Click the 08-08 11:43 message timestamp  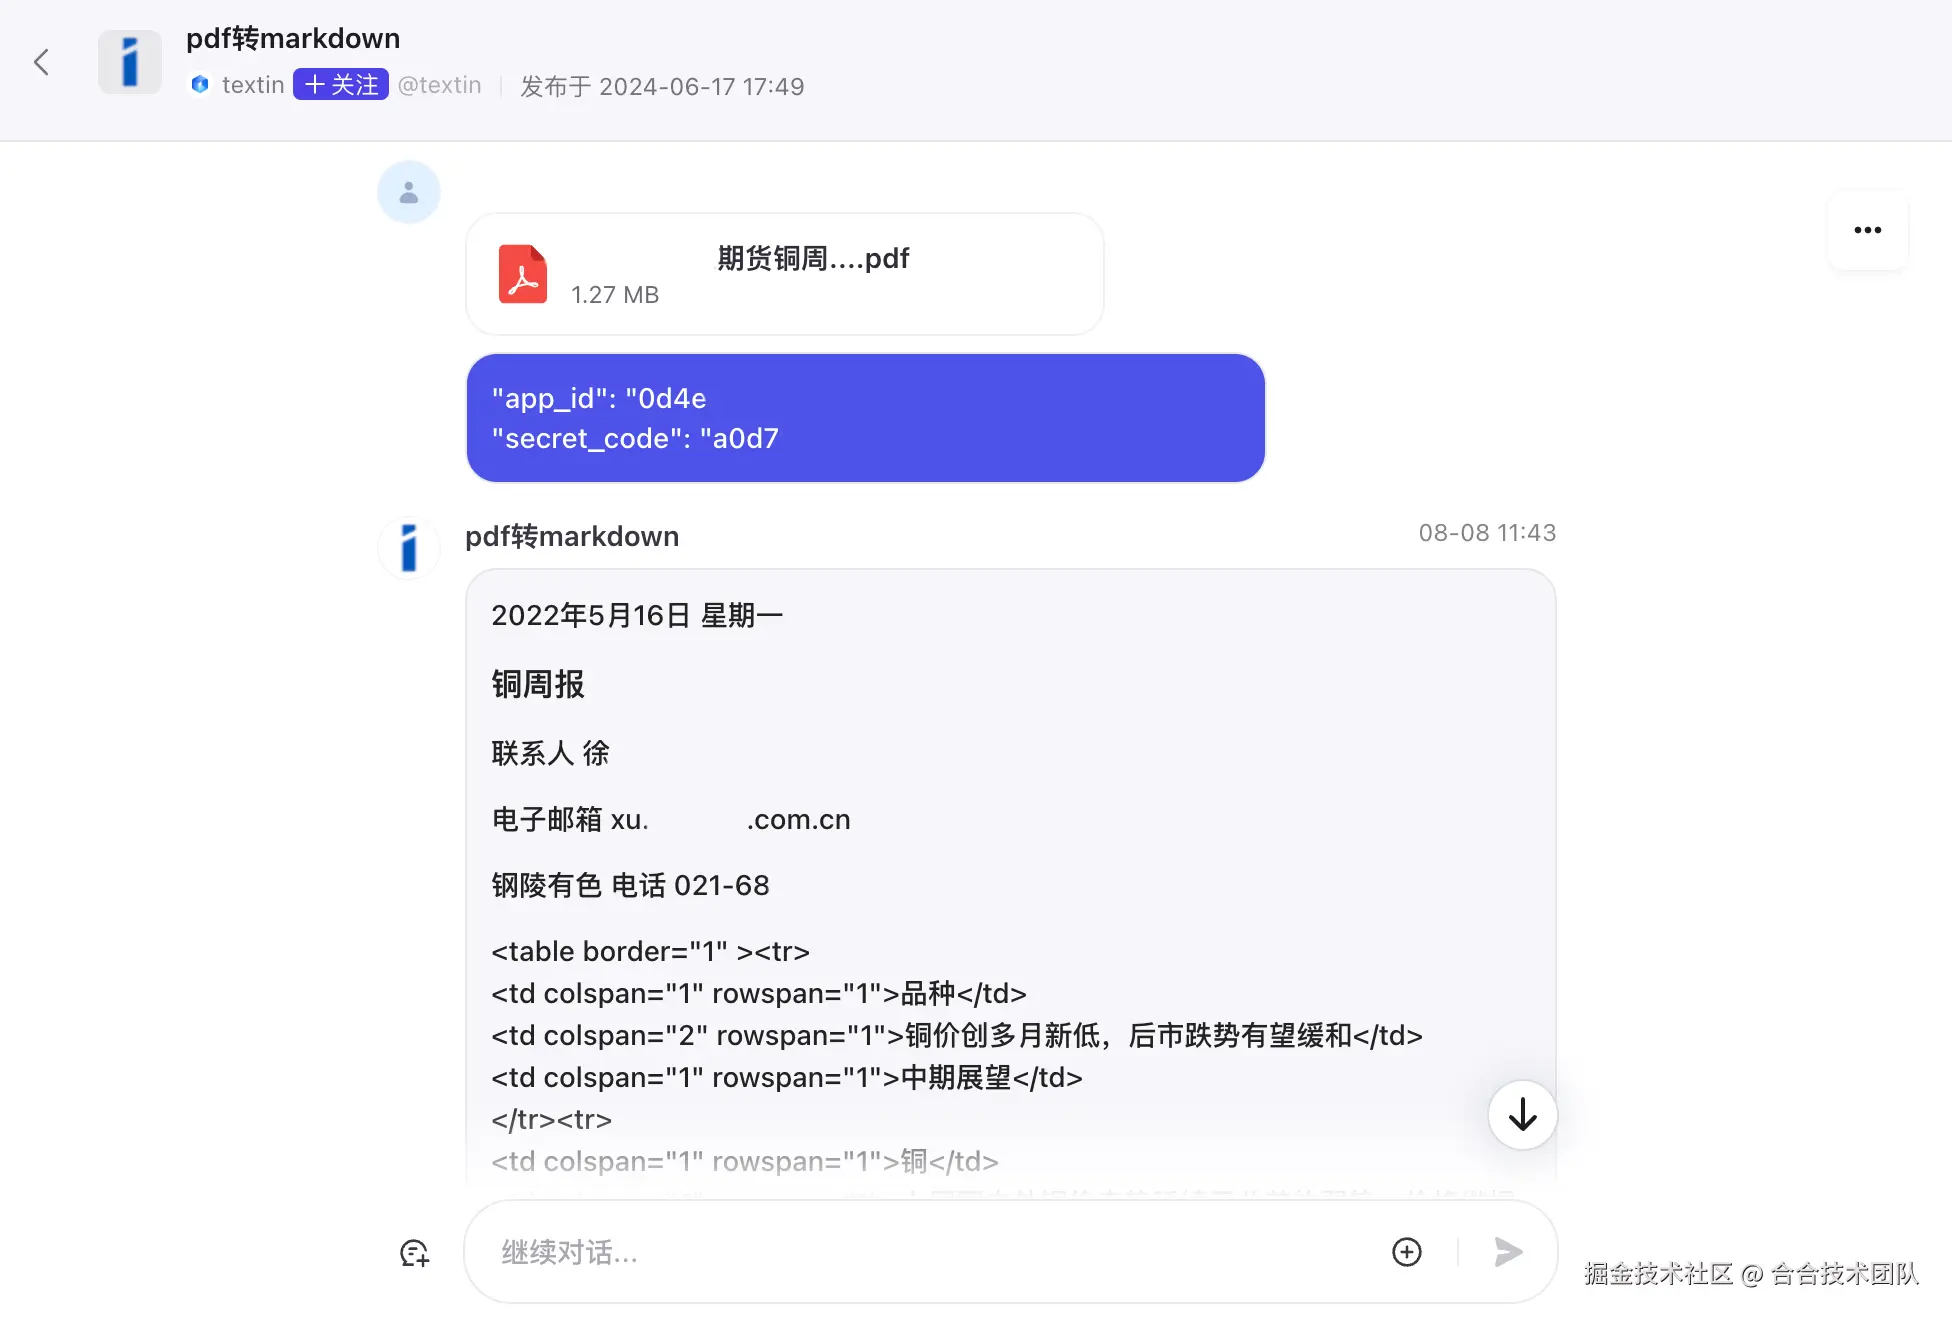[1487, 533]
